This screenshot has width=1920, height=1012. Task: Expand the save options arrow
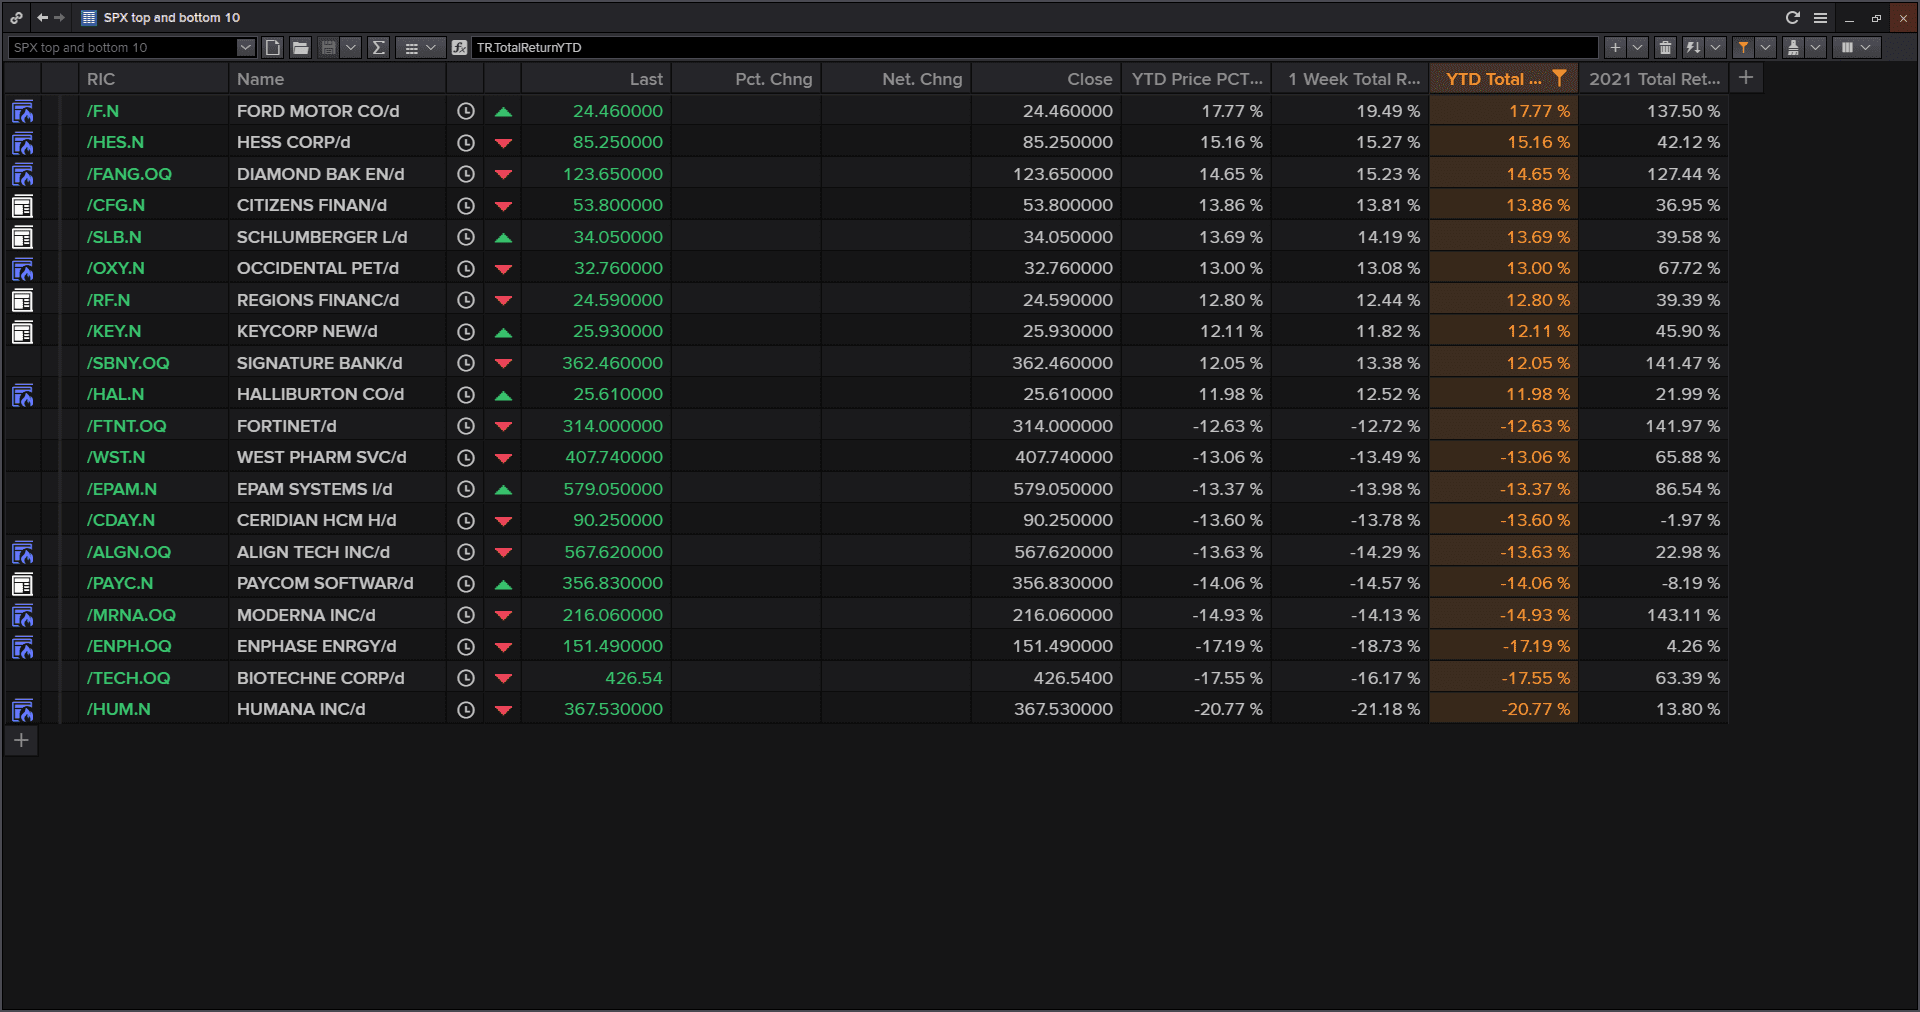(x=350, y=47)
